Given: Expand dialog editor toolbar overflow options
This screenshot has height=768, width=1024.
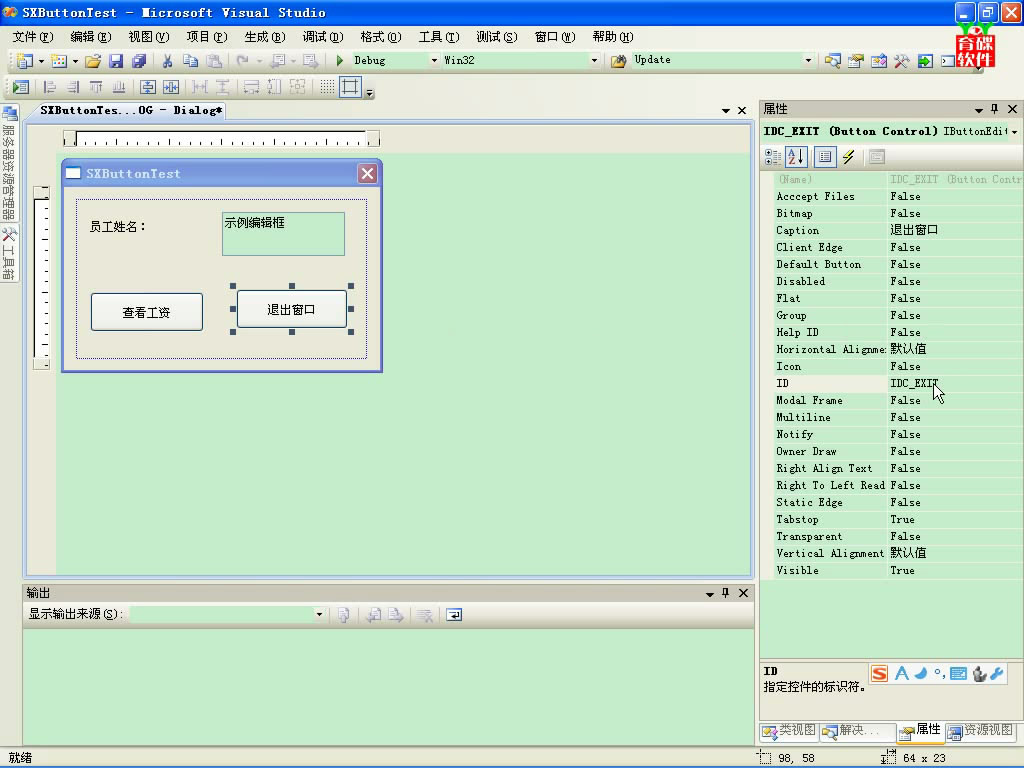Looking at the screenshot, I should [370, 91].
